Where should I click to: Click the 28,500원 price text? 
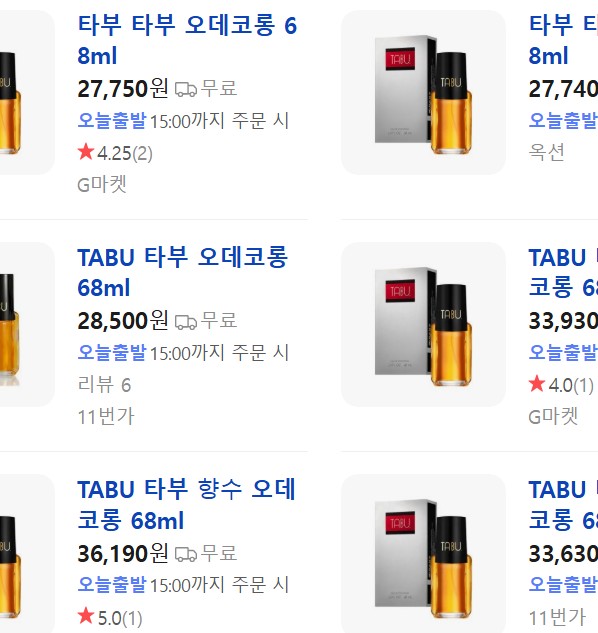pos(123,321)
